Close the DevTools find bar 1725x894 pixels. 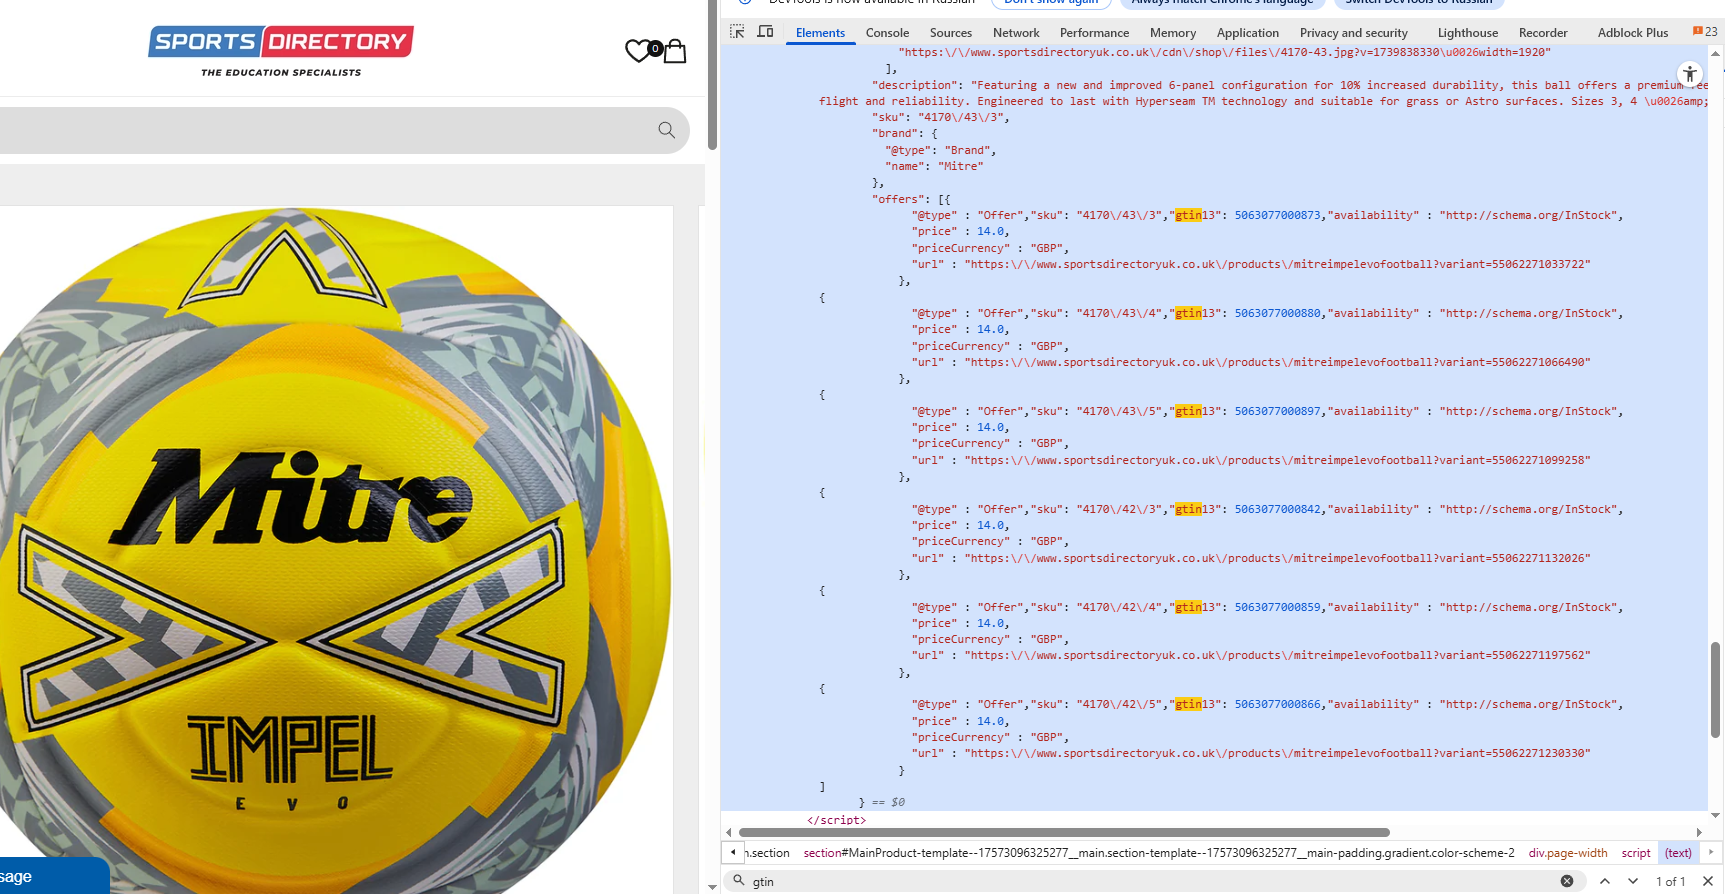point(1708,881)
